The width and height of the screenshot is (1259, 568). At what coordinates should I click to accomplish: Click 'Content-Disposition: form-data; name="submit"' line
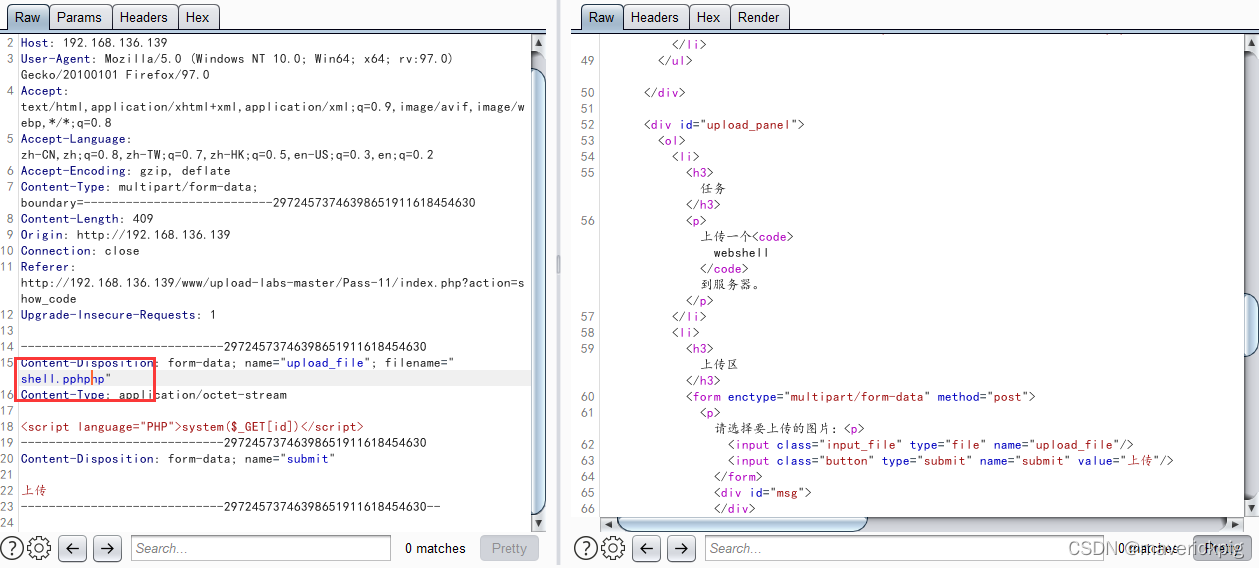(x=177, y=459)
